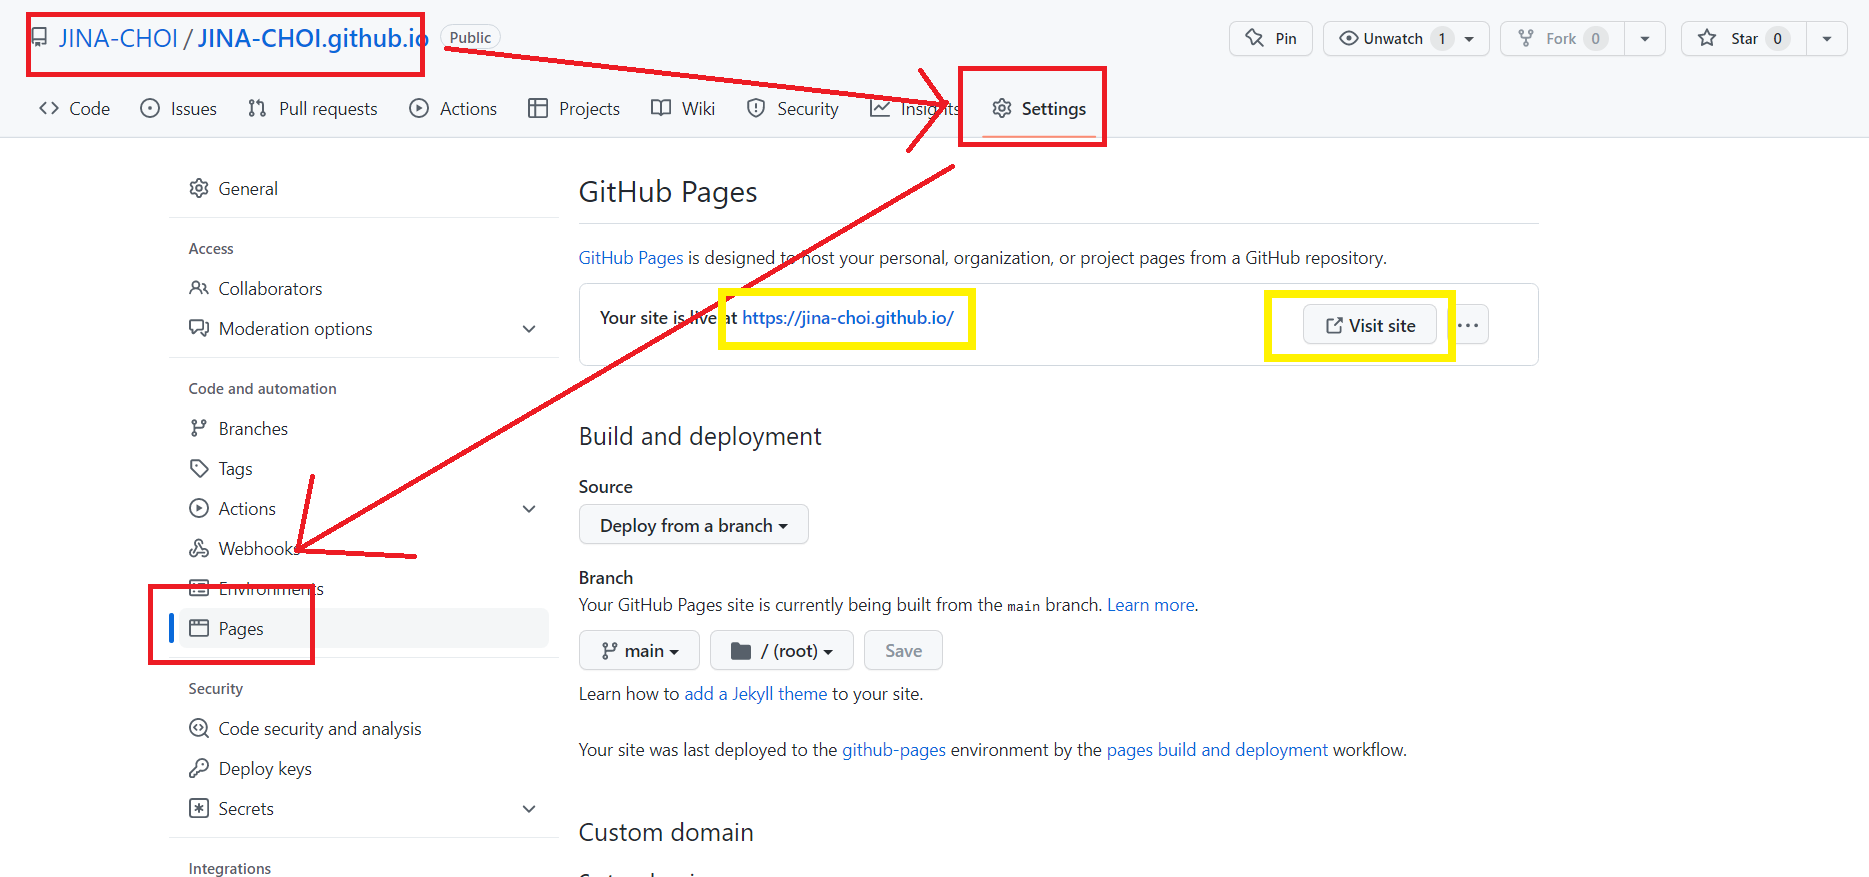Image resolution: width=1869 pixels, height=877 pixels.
Task: Click the Tags tag icon
Action: click(199, 468)
